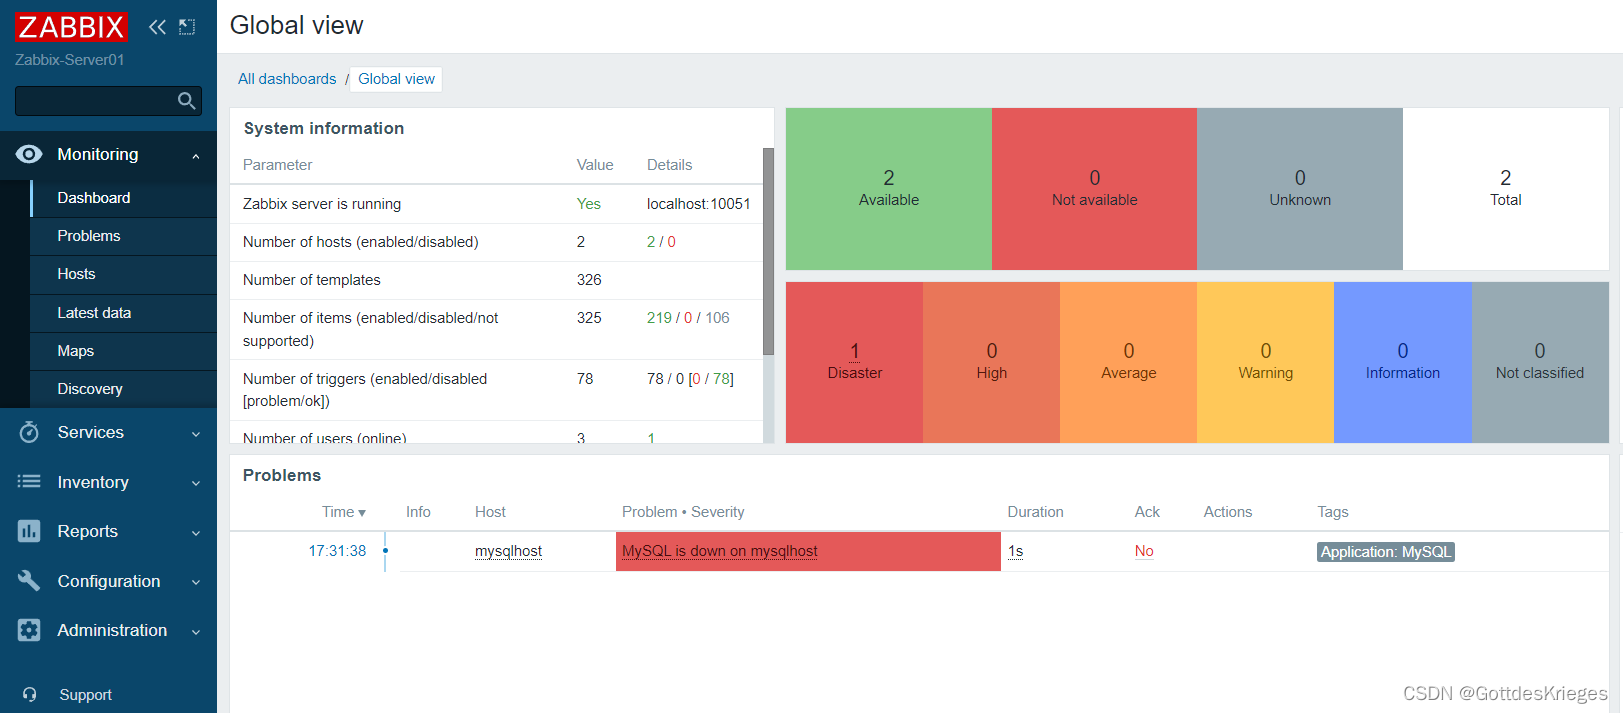Open the Hosts menu item
This screenshot has height=713, width=1623.
(x=124, y=274)
